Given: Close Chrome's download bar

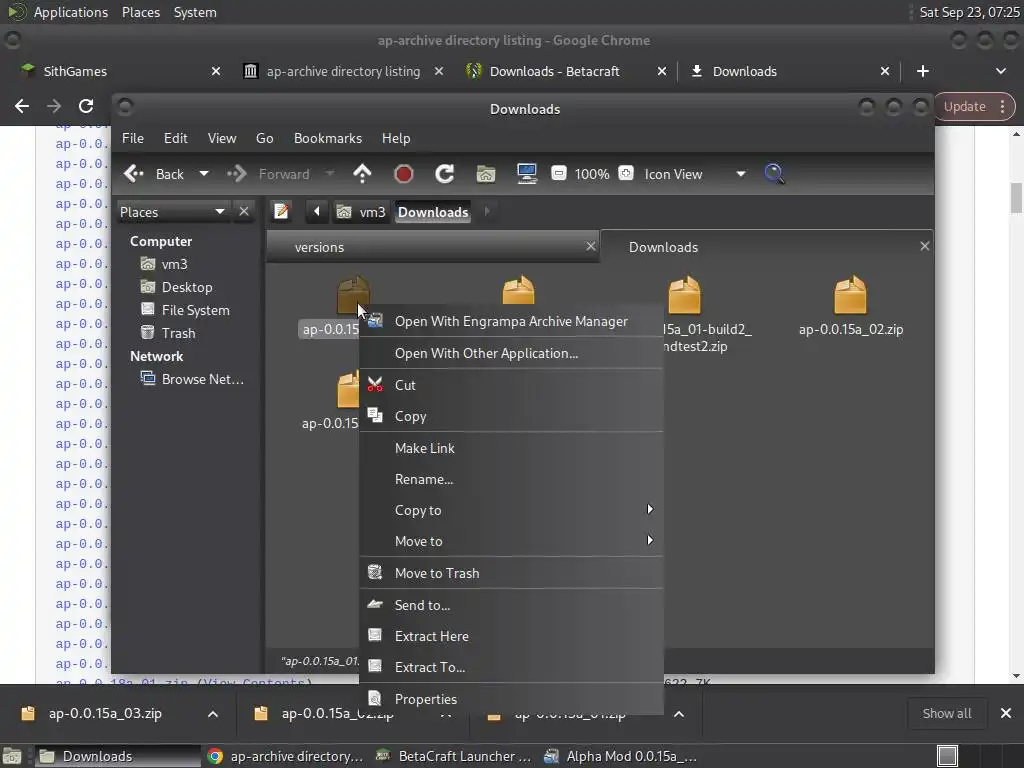Looking at the screenshot, I should tap(1006, 713).
